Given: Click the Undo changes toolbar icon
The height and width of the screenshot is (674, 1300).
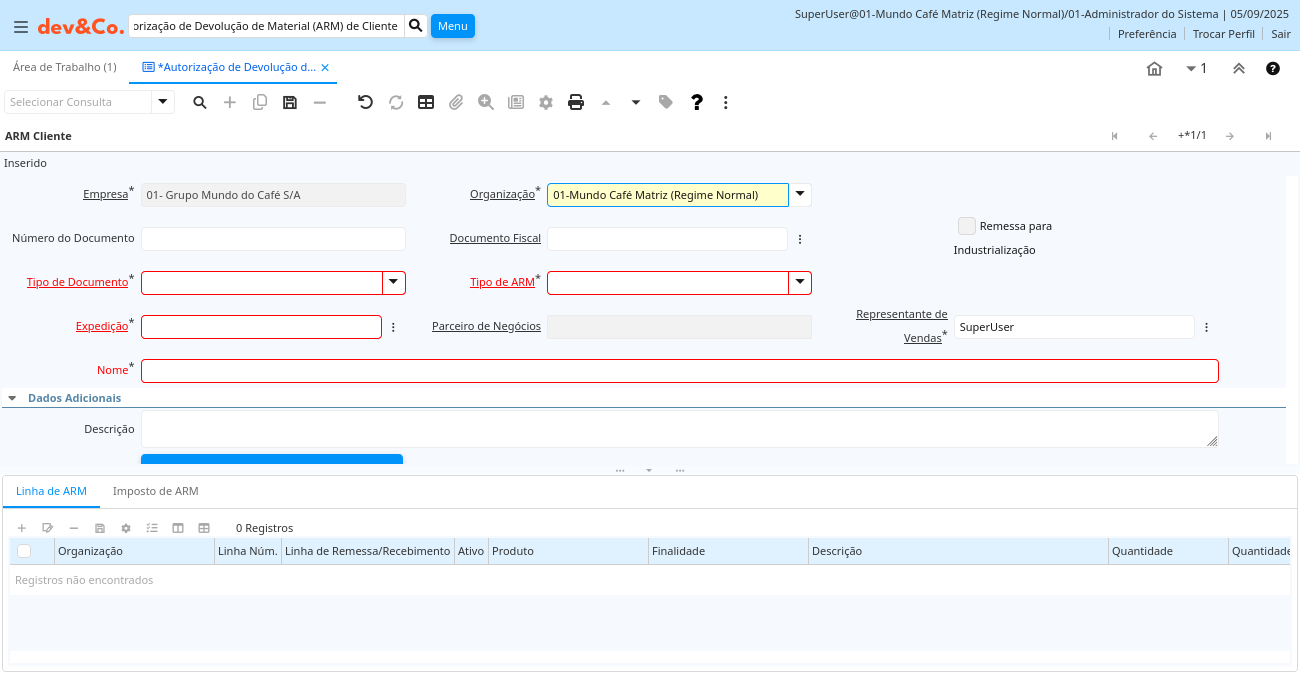Looking at the screenshot, I should coord(365,102).
